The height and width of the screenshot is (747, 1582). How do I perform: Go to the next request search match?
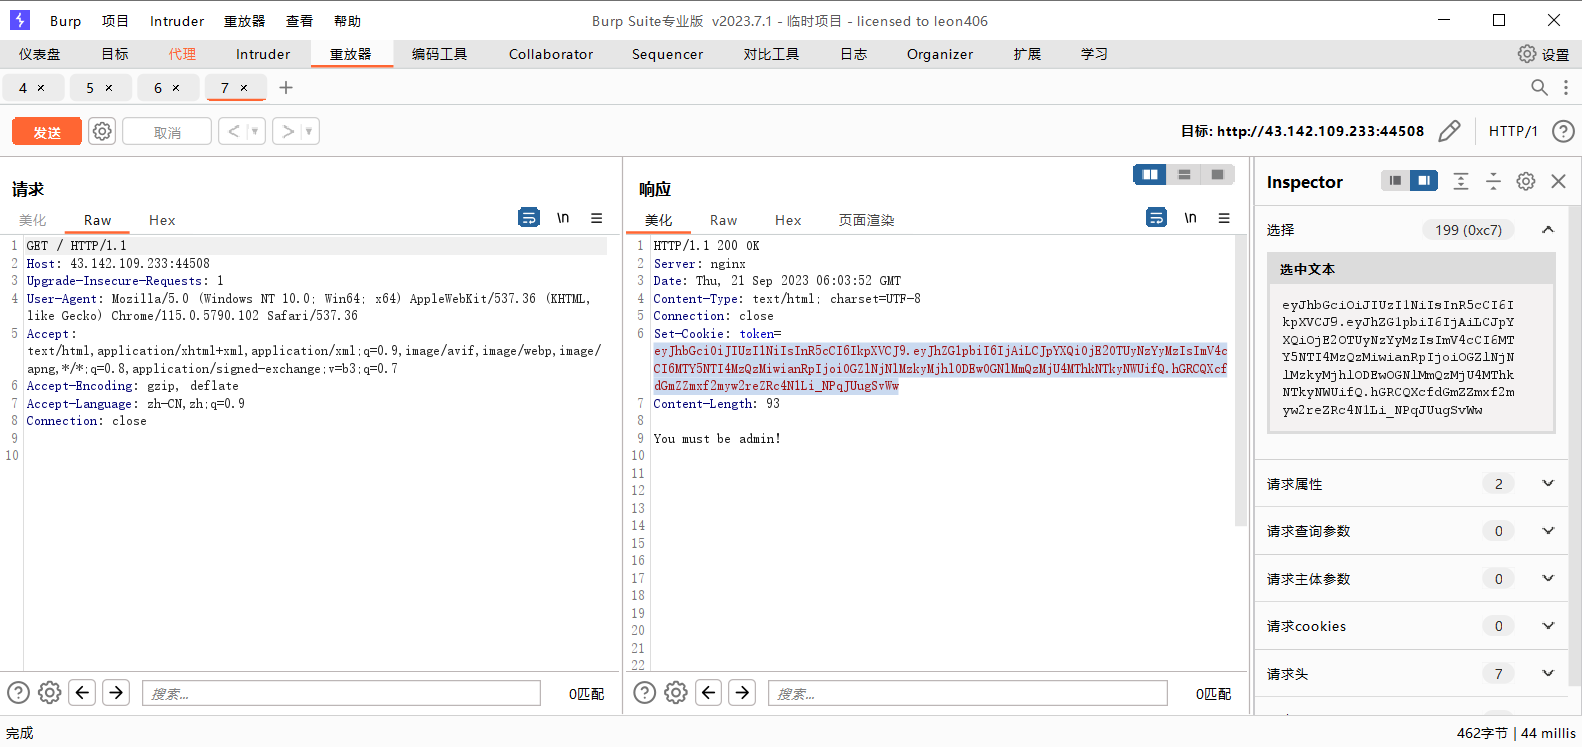click(116, 692)
